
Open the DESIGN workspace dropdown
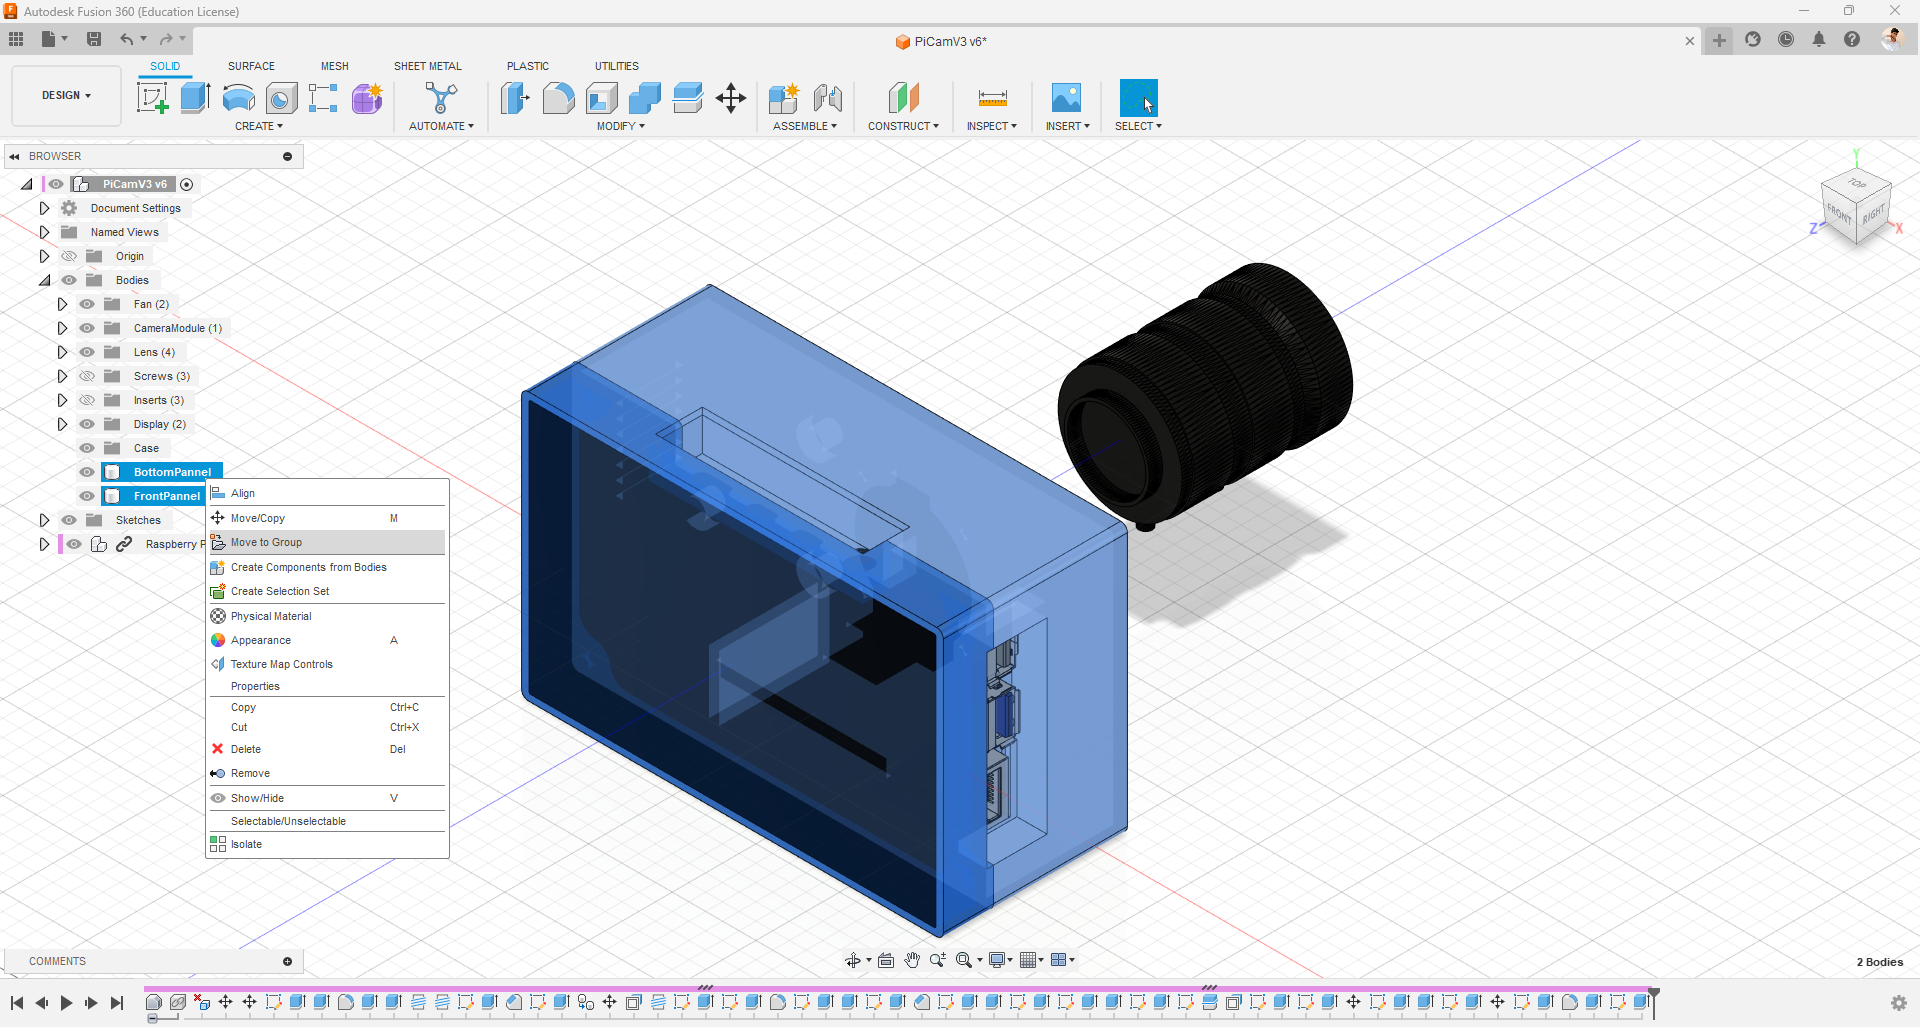click(x=66, y=96)
